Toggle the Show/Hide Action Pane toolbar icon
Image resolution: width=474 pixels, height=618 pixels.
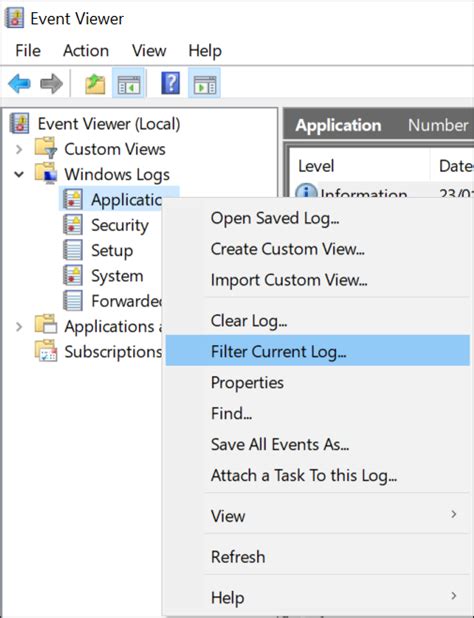pyautogui.click(x=204, y=83)
